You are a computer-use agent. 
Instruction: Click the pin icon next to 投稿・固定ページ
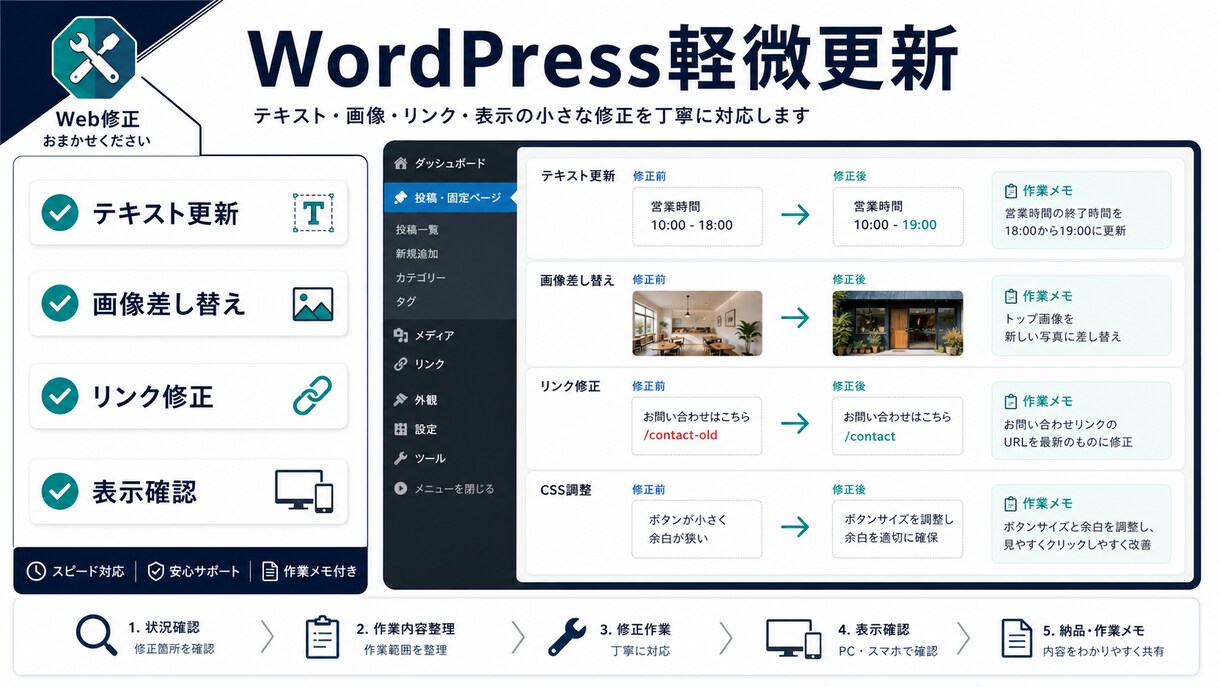pos(401,198)
